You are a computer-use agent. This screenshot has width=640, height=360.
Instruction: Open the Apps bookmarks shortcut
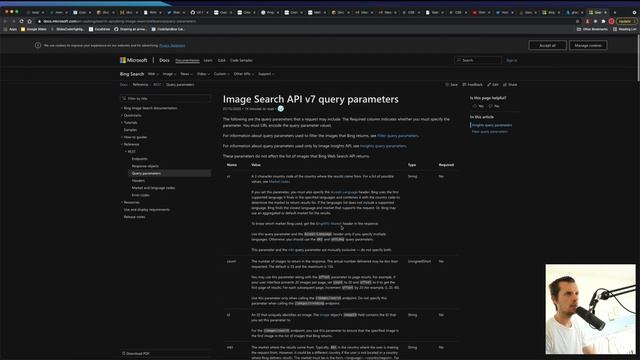pos(11,29)
